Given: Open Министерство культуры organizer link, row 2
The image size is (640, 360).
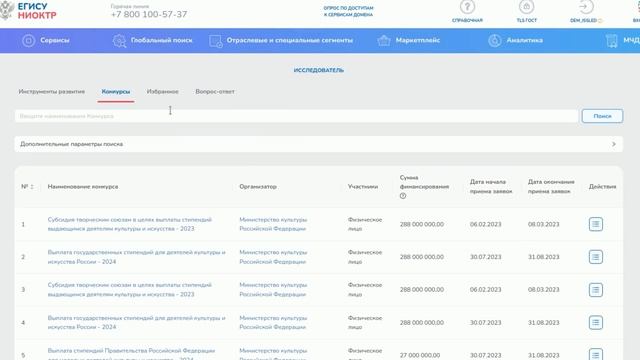Looking at the screenshot, I should click(273, 257).
